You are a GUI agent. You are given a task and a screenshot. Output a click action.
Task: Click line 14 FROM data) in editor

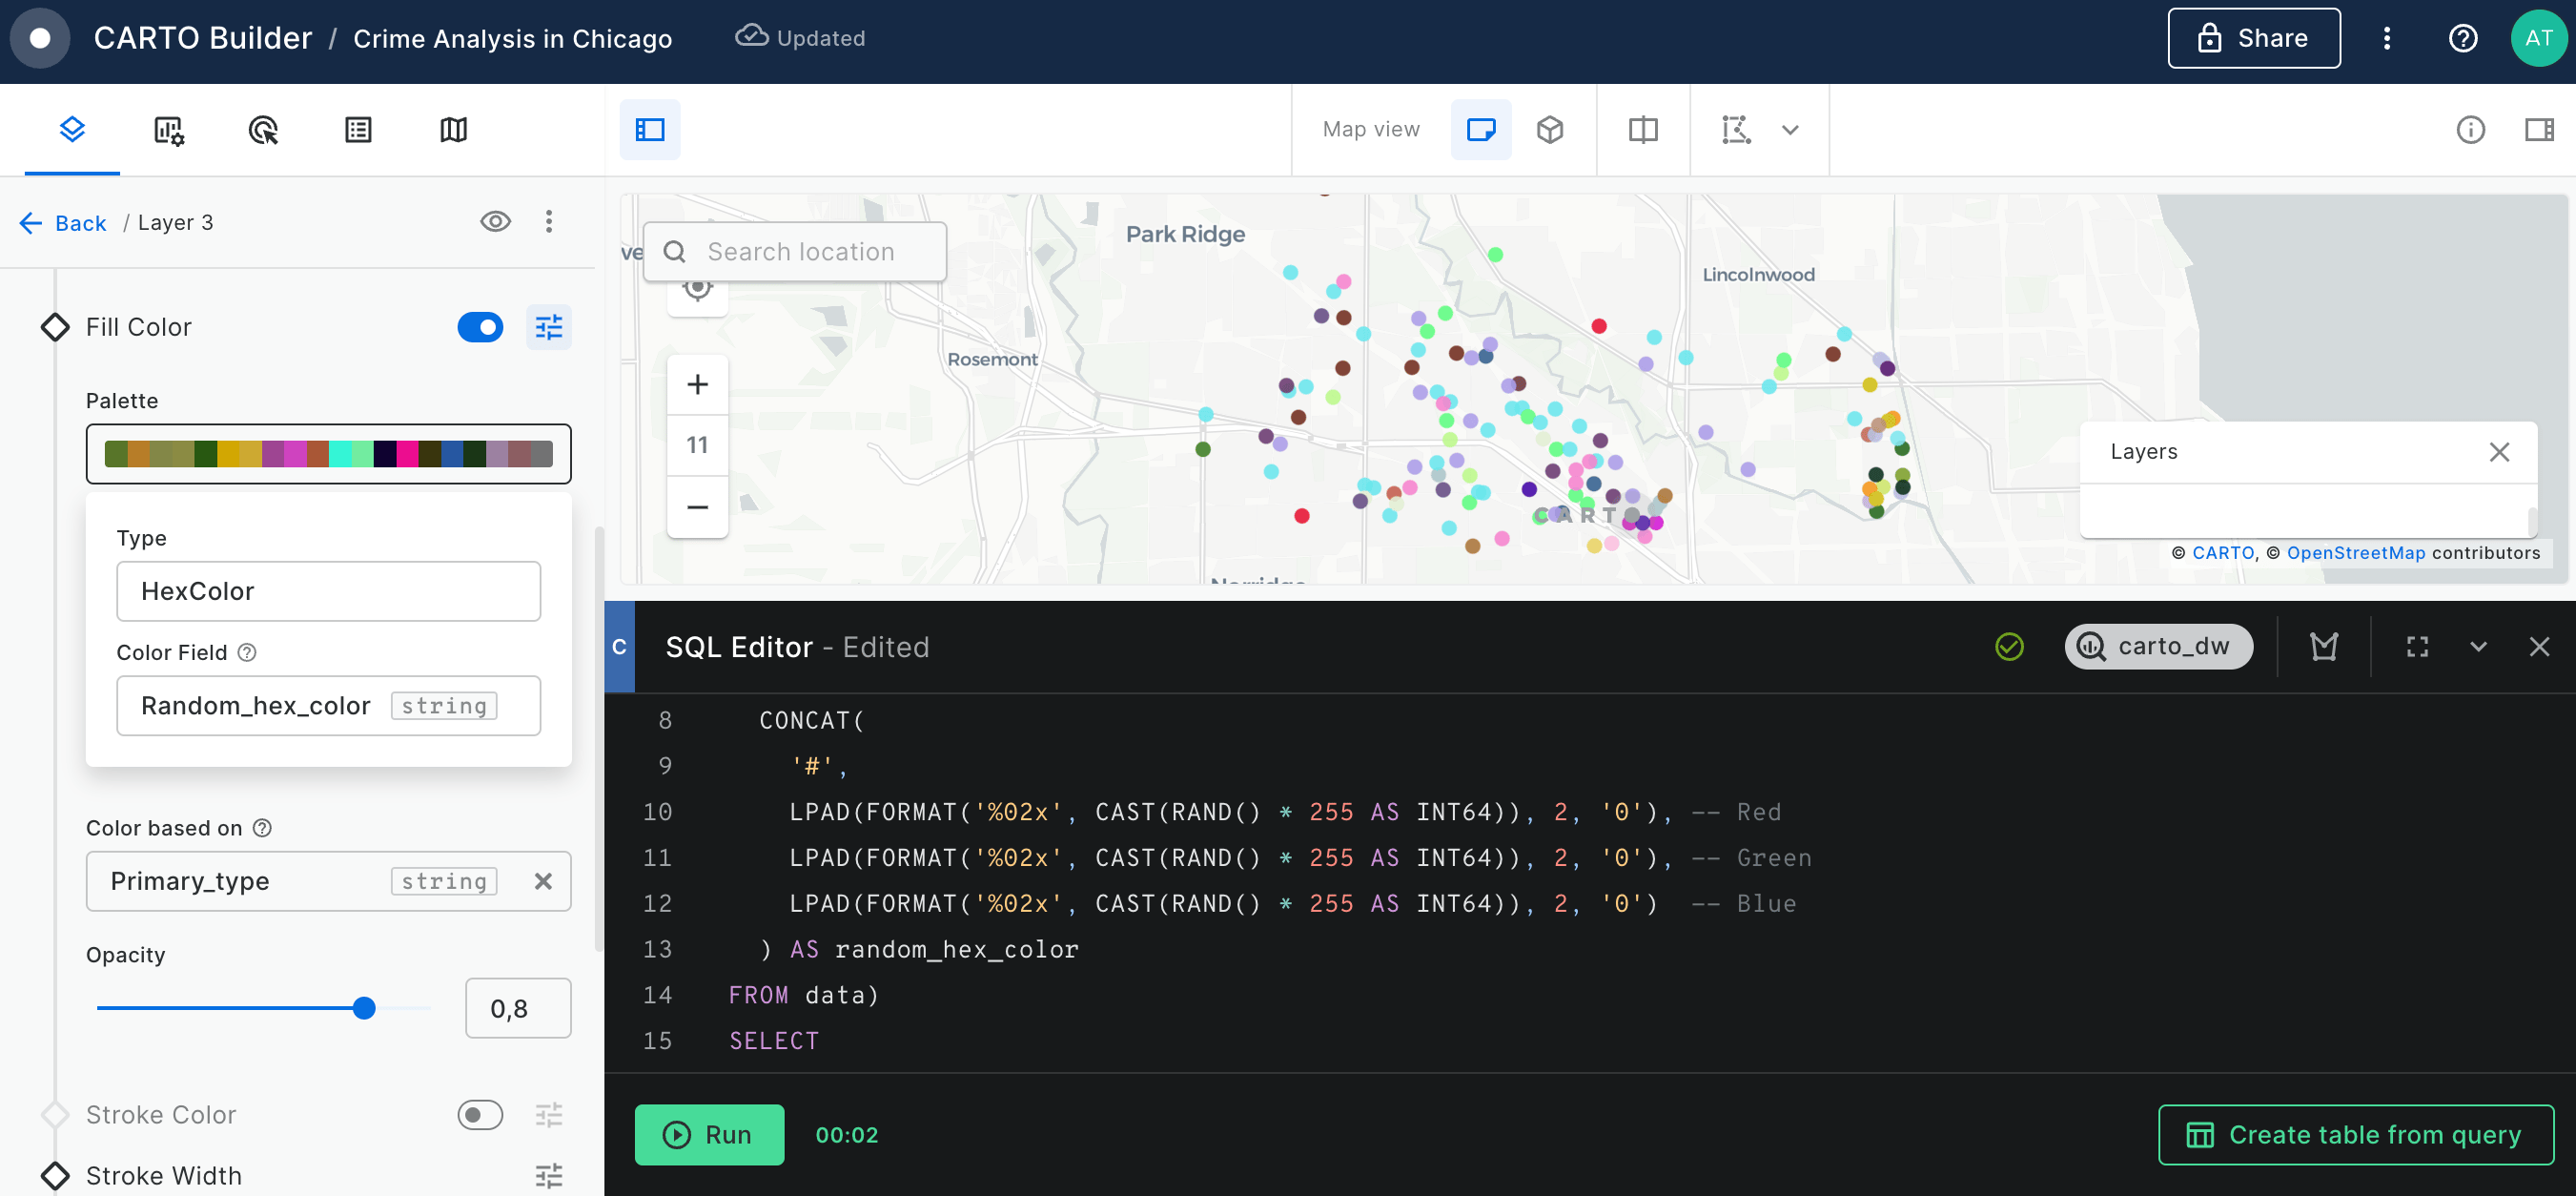click(803, 995)
